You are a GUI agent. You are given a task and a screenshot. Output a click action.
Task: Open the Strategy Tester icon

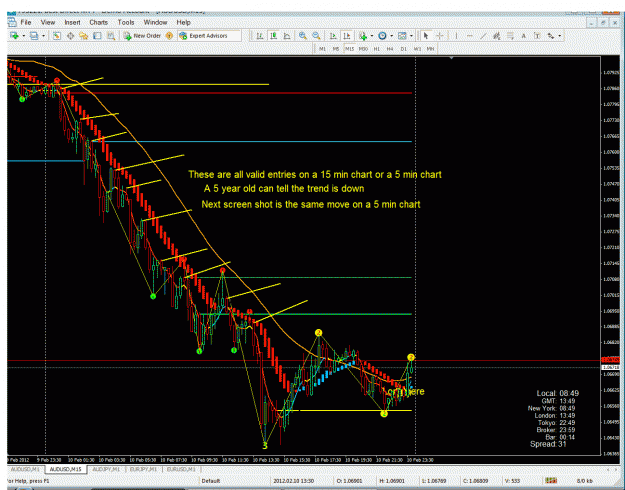pyautogui.click(x=111, y=36)
